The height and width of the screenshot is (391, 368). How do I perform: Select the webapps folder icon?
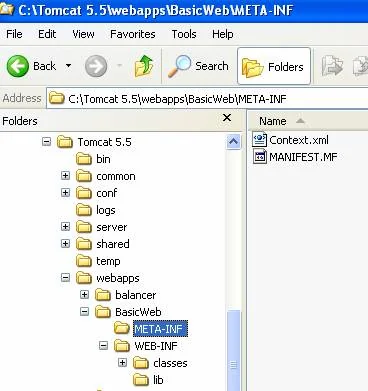click(84, 278)
